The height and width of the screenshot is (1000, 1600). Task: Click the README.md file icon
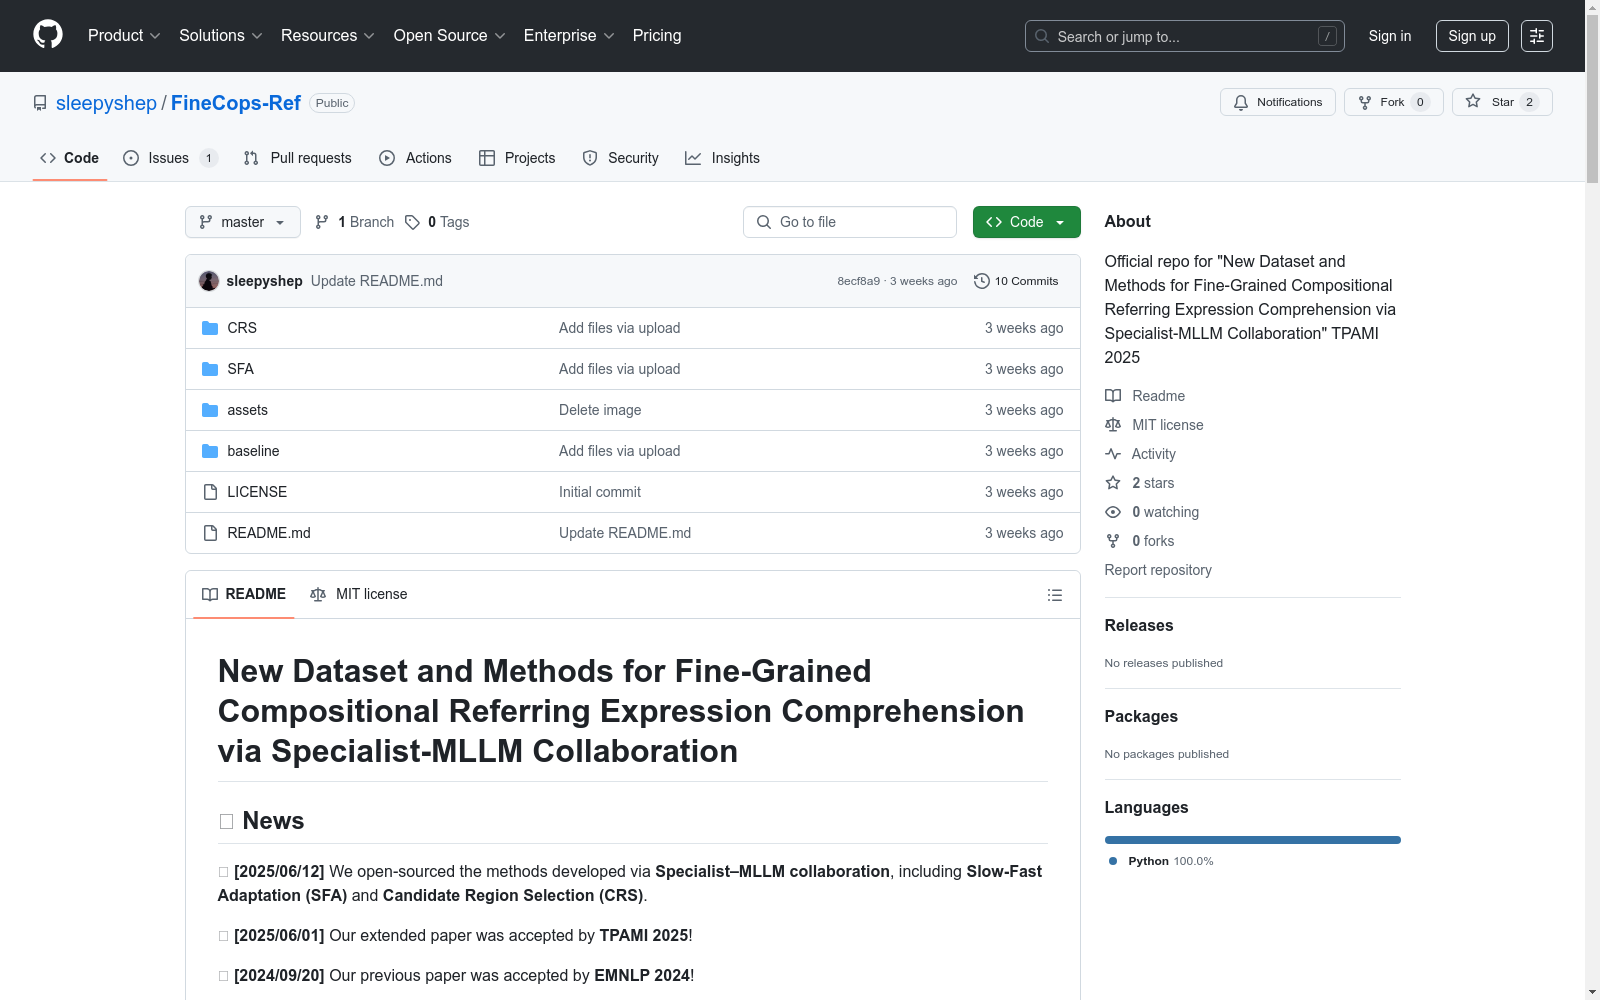pyautogui.click(x=210, y=533)
